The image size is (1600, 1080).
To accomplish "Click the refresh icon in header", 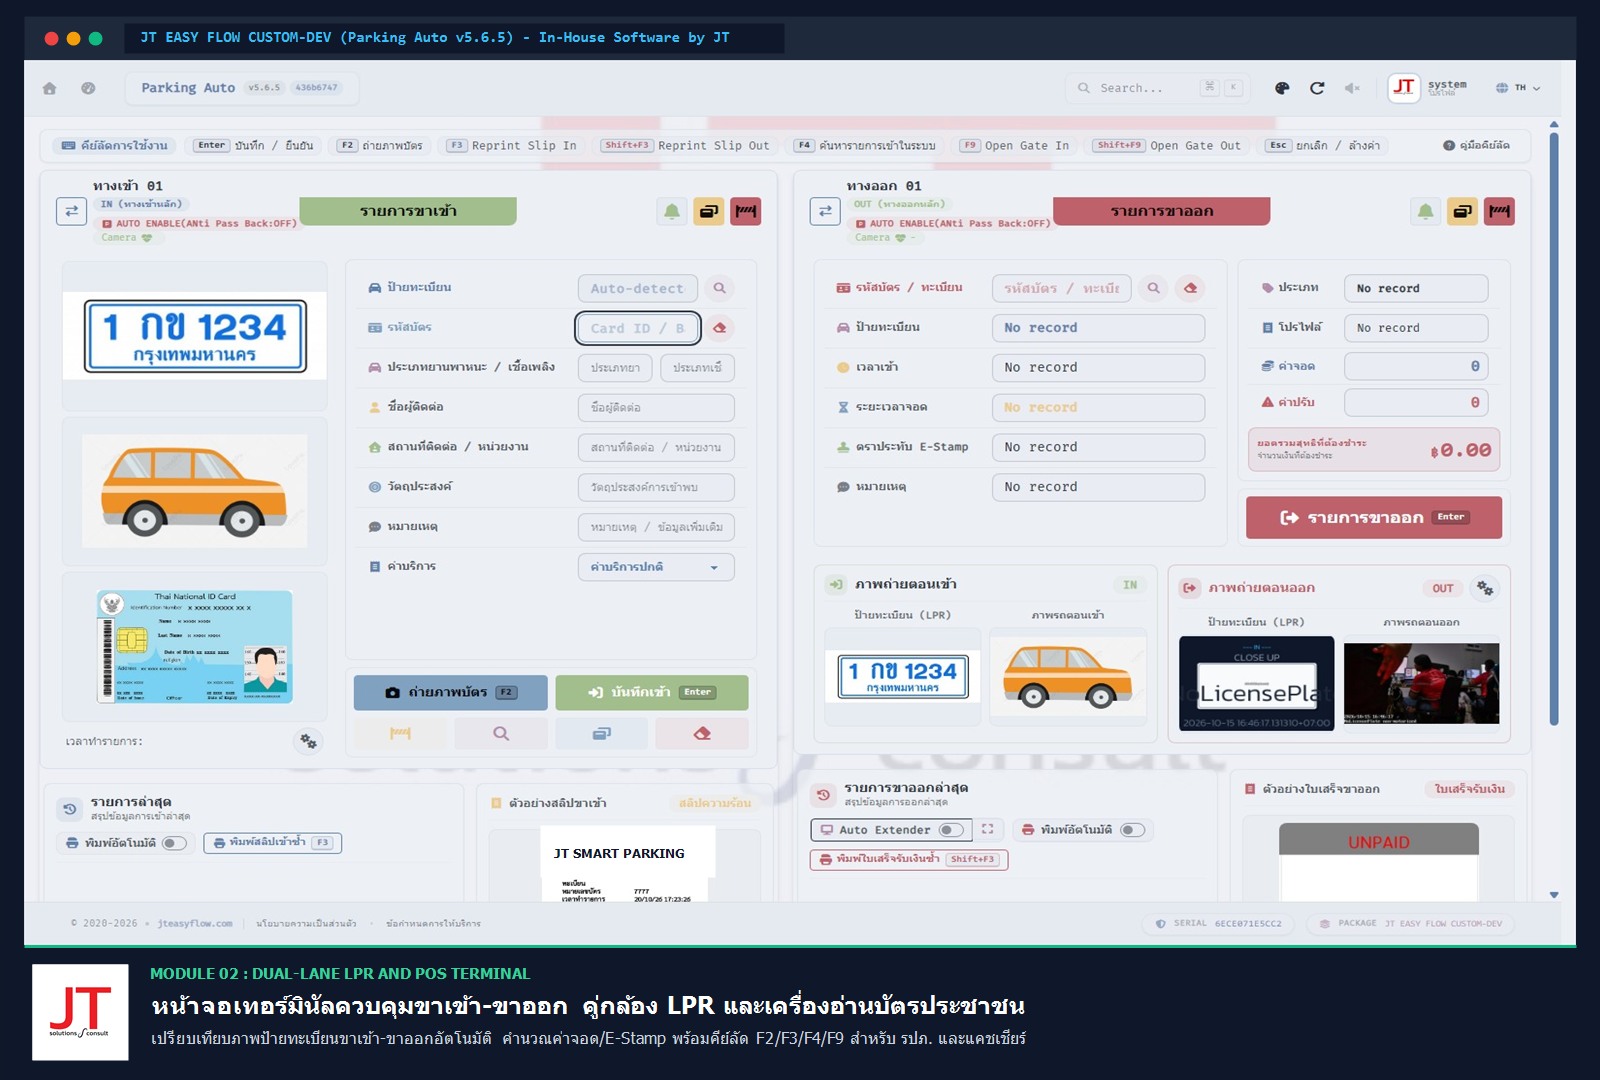I will tap(1317, 88).
